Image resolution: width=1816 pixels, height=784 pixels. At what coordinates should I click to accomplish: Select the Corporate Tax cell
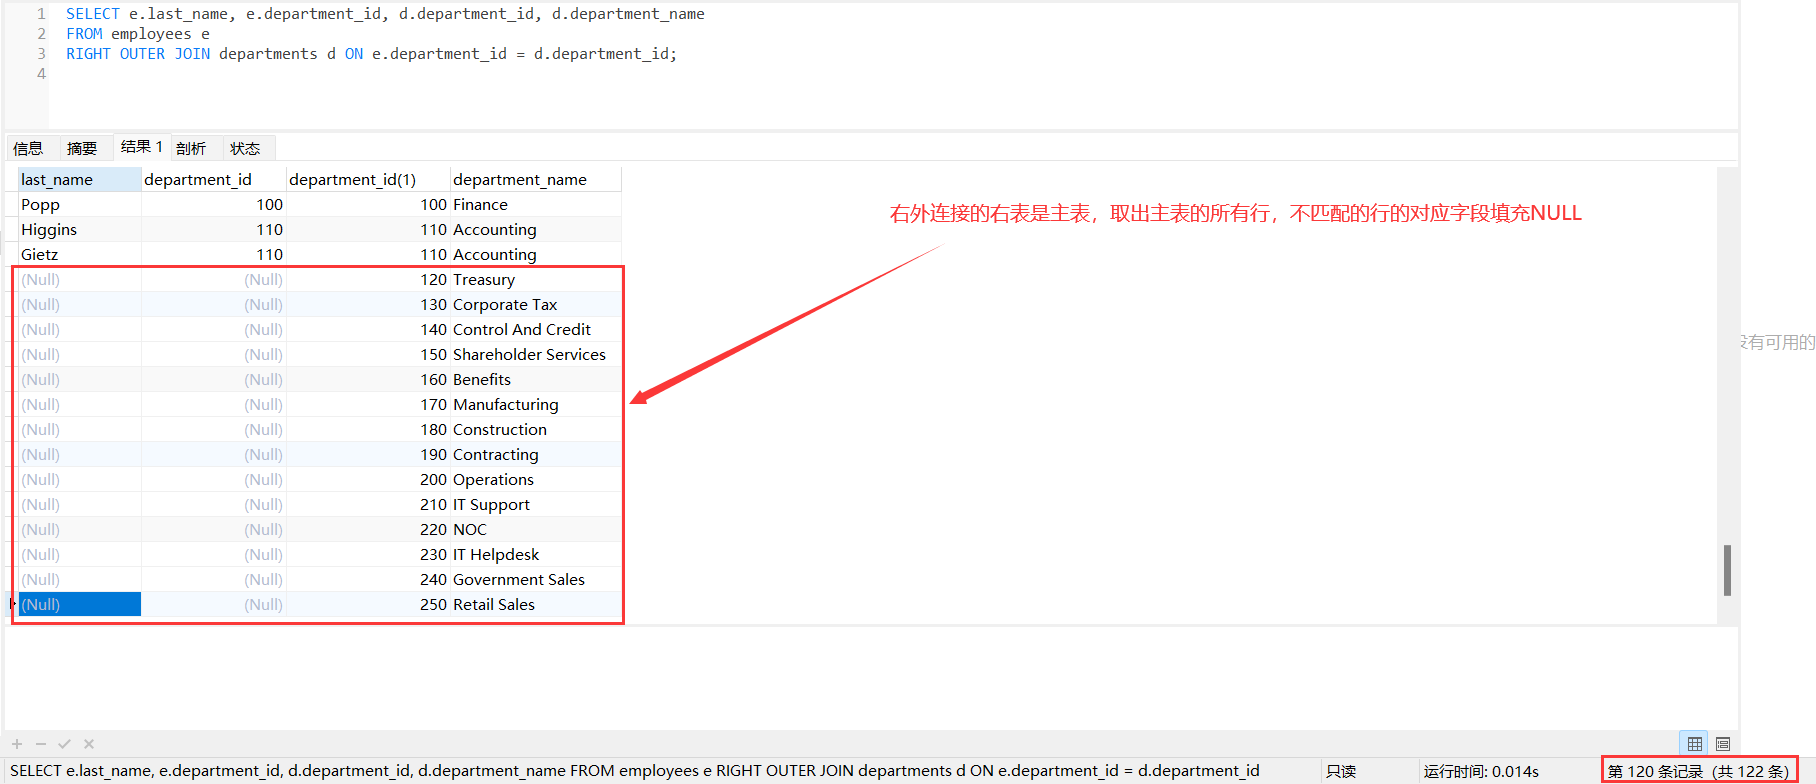[x=535, y=304]
